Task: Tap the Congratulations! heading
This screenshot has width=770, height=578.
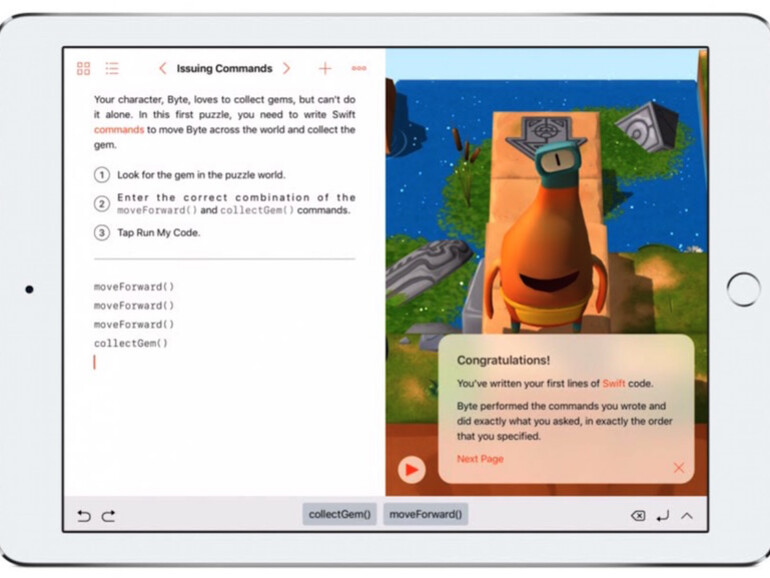Action: click(x=503, y=360)
